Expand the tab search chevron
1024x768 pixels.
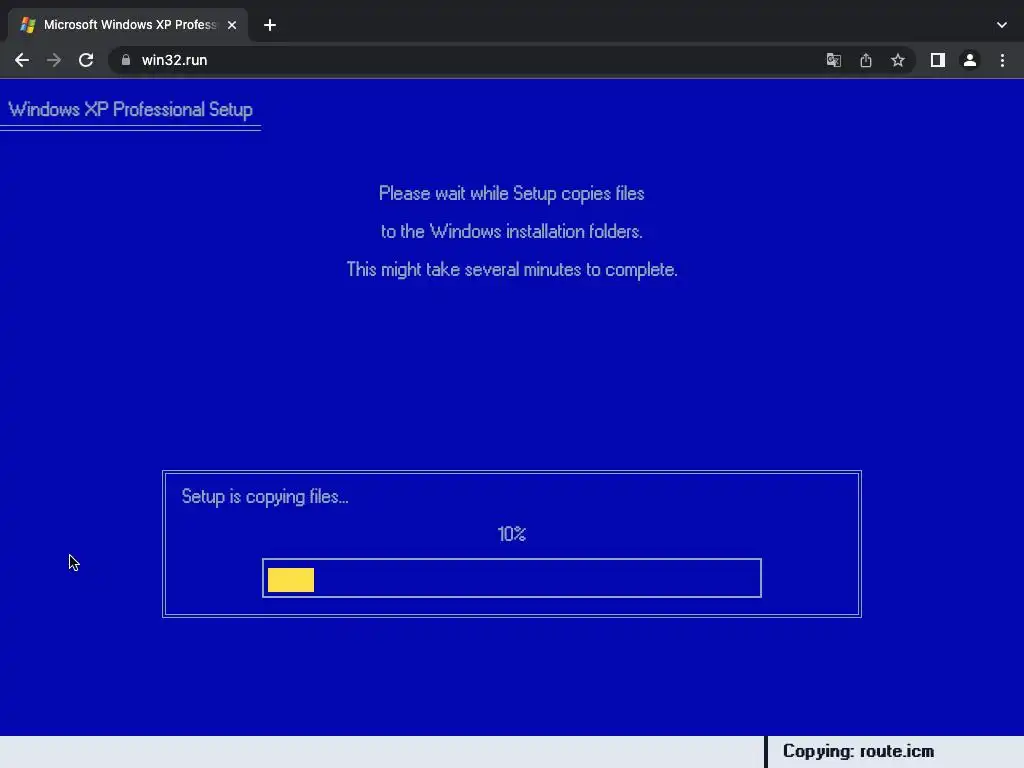[x=1002, y=25]
